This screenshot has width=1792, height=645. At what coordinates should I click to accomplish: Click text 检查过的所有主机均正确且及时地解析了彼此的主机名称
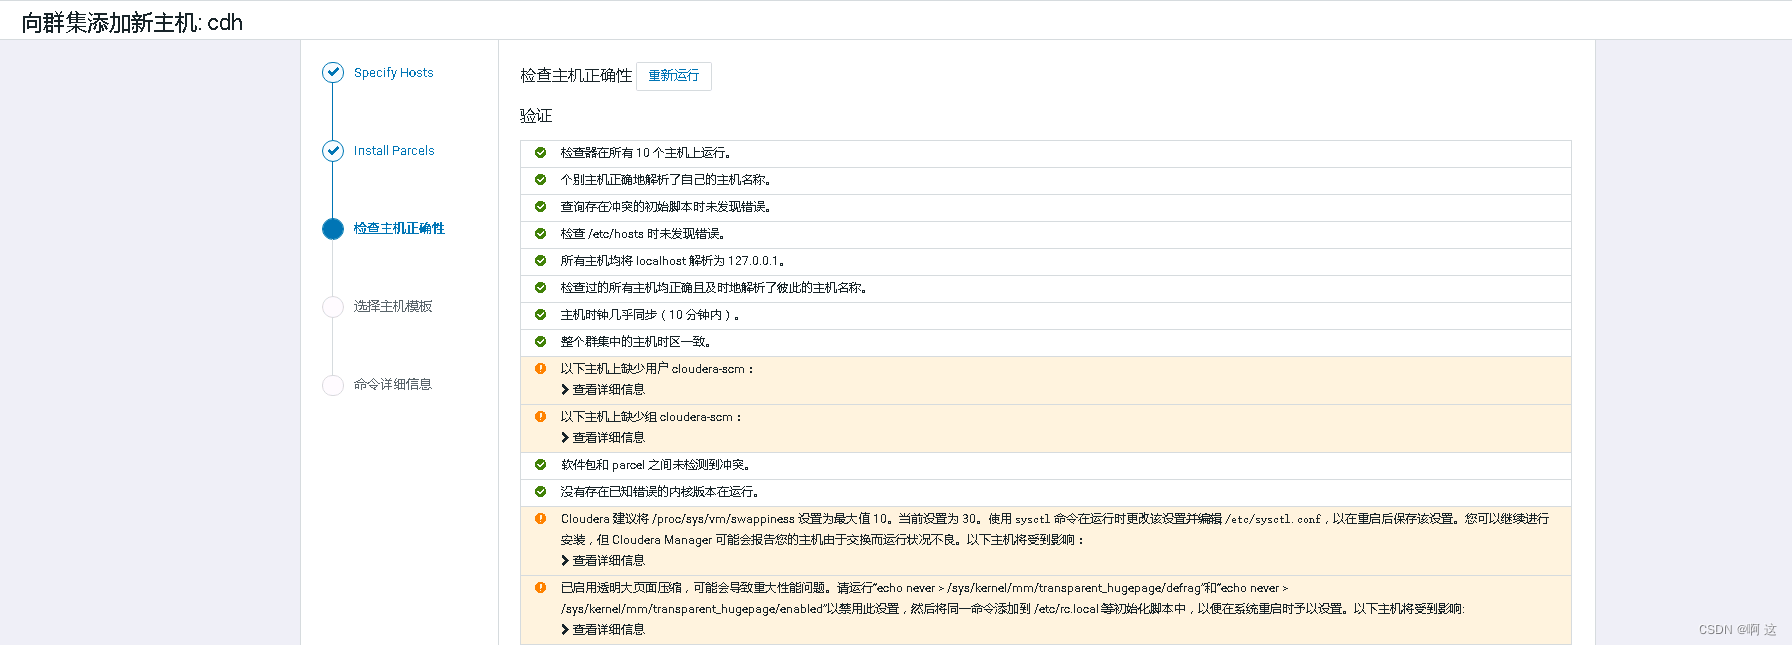[x=714, y=288]
